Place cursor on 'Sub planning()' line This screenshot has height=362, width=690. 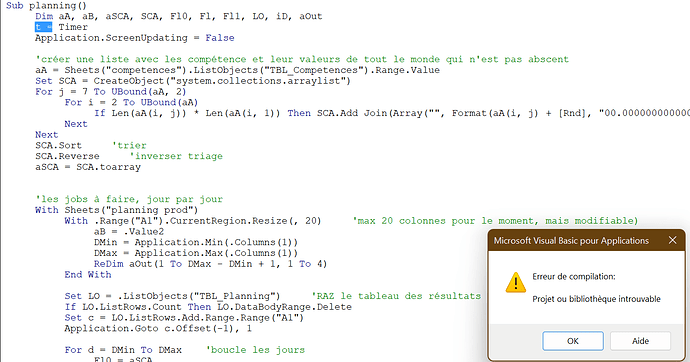[46, 6]
